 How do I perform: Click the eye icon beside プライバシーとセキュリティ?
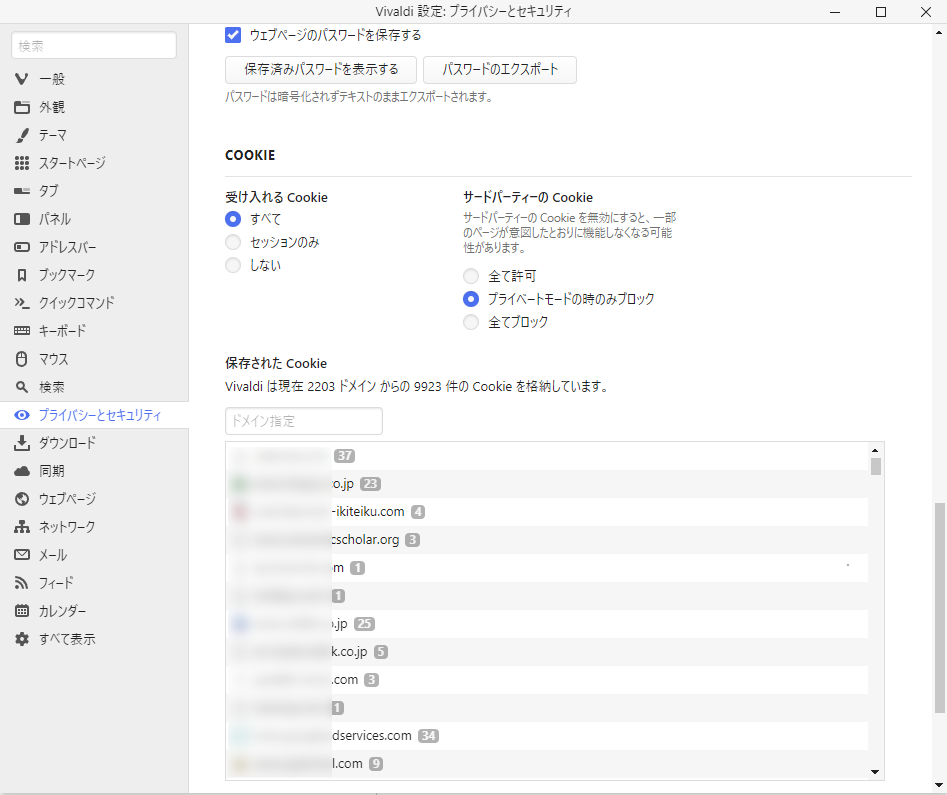tap(22, 415)
